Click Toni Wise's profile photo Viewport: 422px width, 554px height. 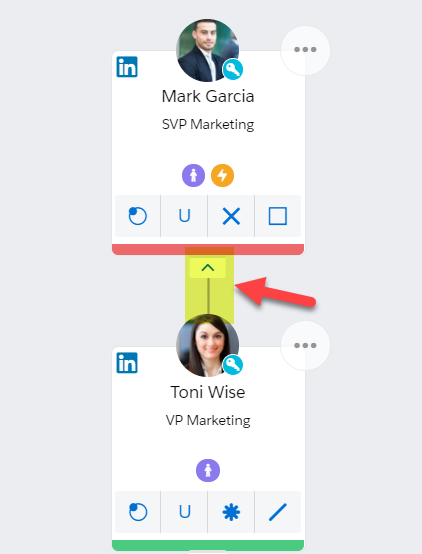[x=207, y=346]
